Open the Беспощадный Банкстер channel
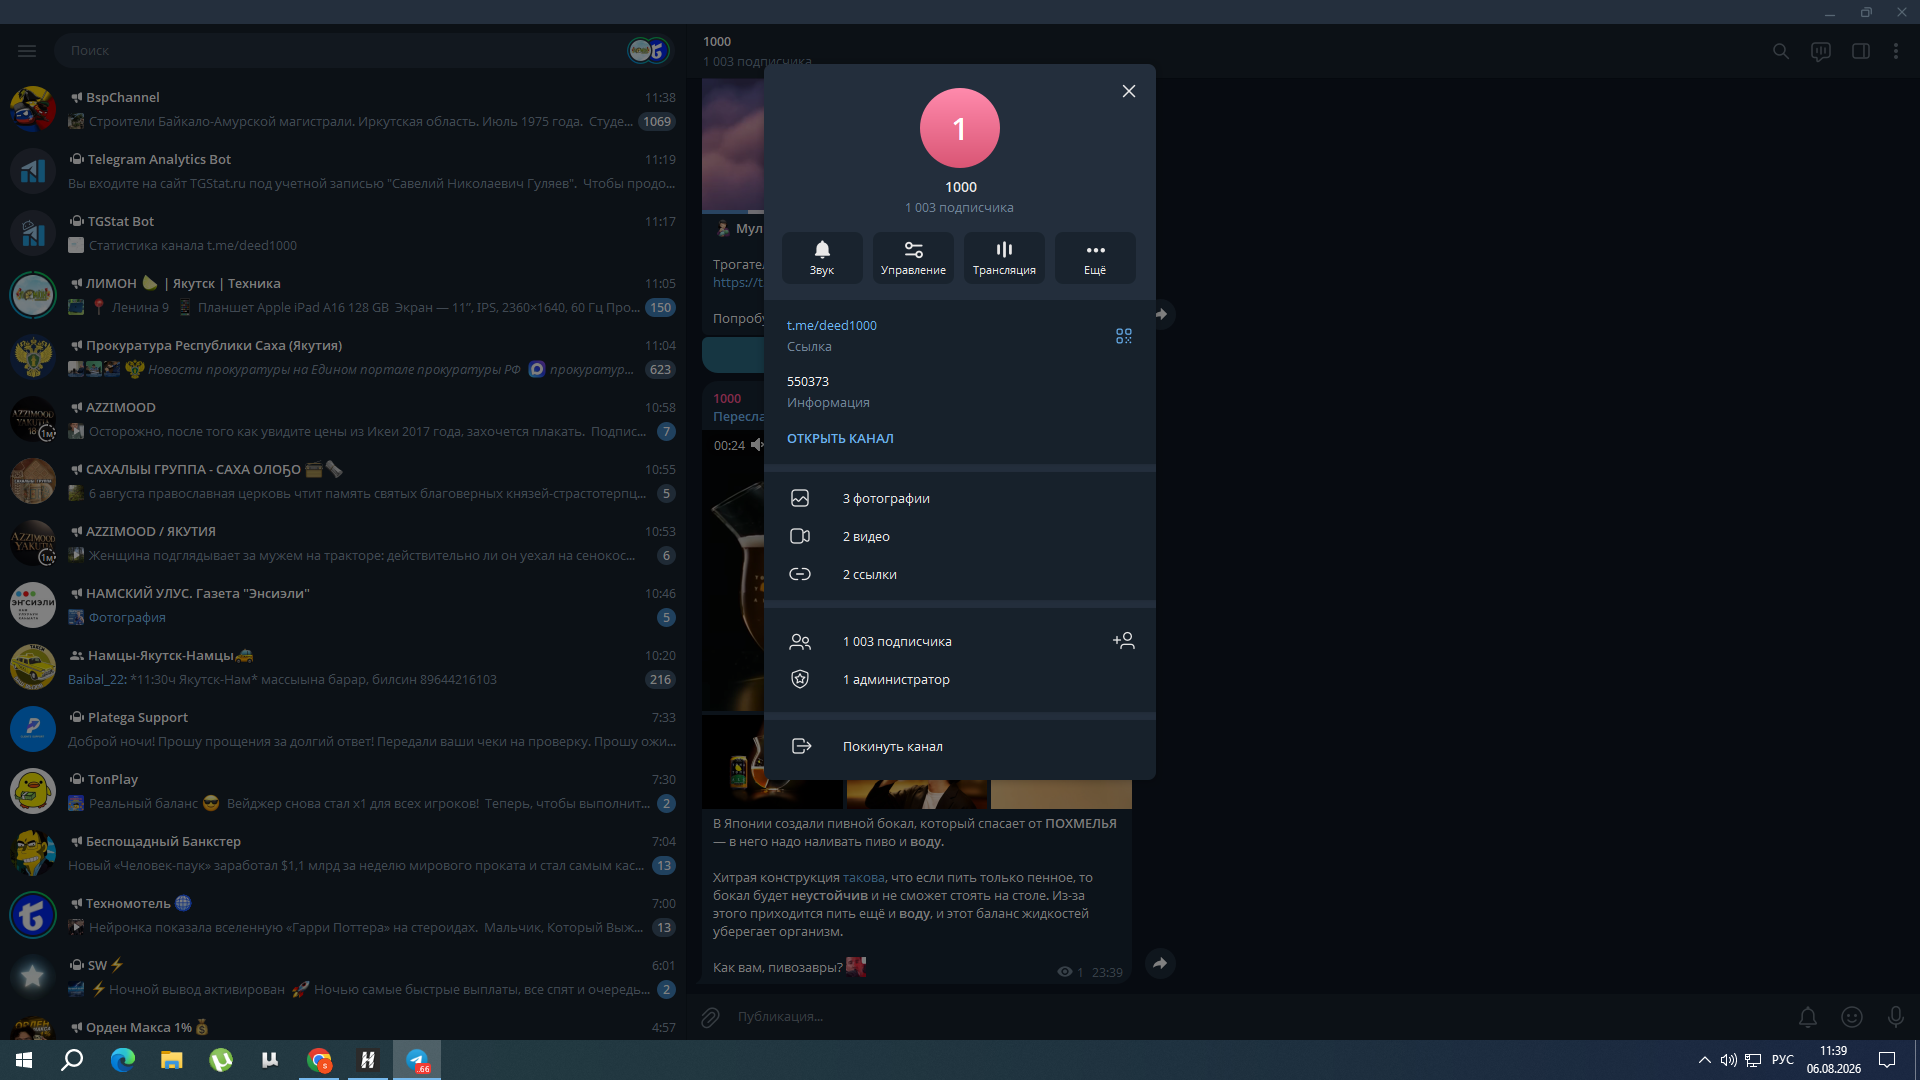This screenshot has height=1080, width=1920. click(342, 853)
